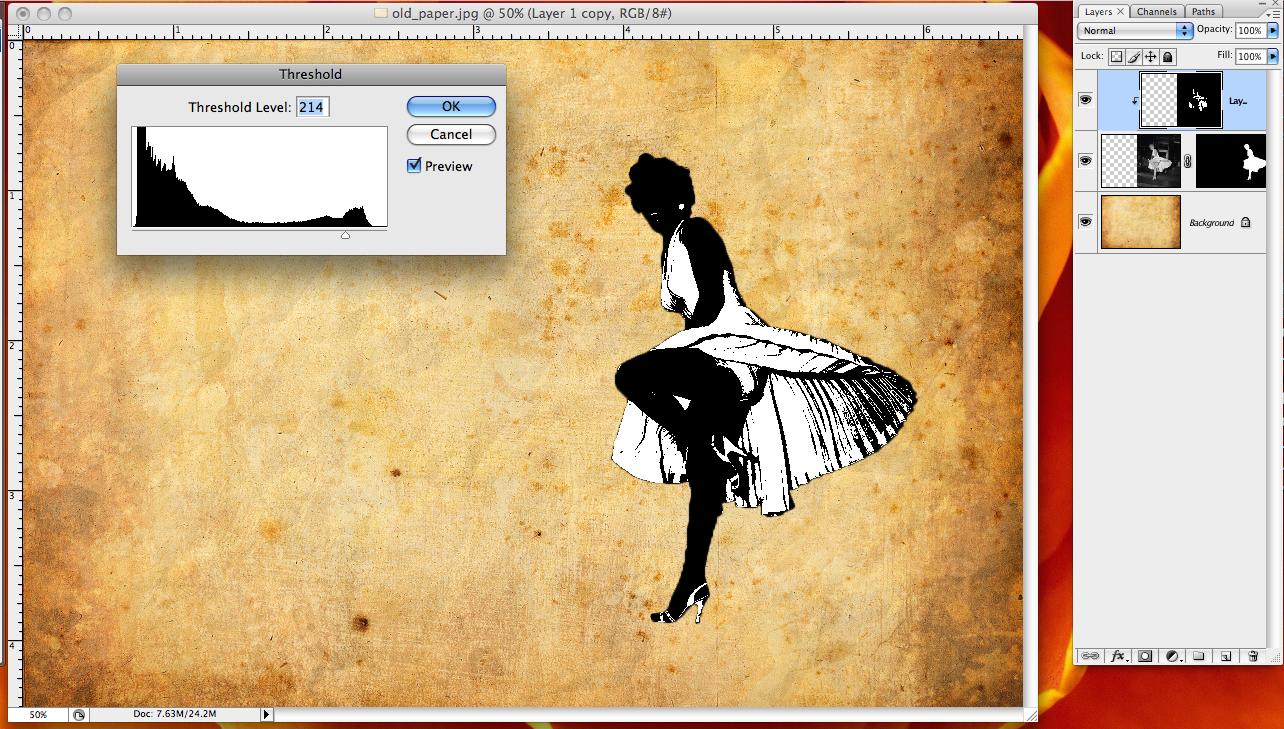Open the layer style fx menu
1284x729 pixels.
click(1119, 656)
